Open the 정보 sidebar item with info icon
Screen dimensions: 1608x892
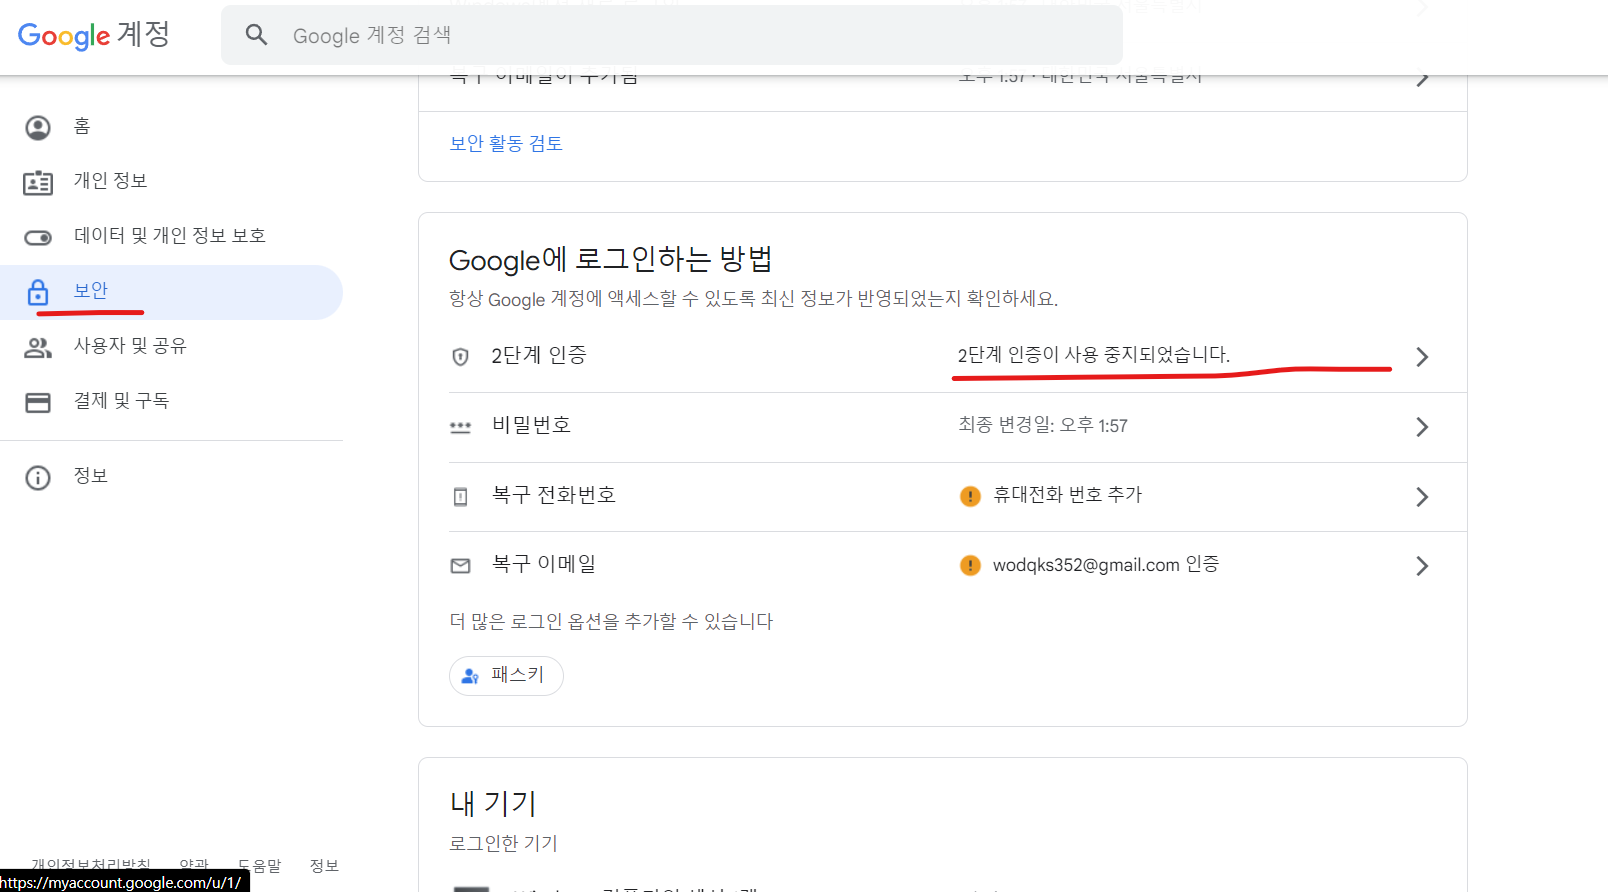click(171, 477)
